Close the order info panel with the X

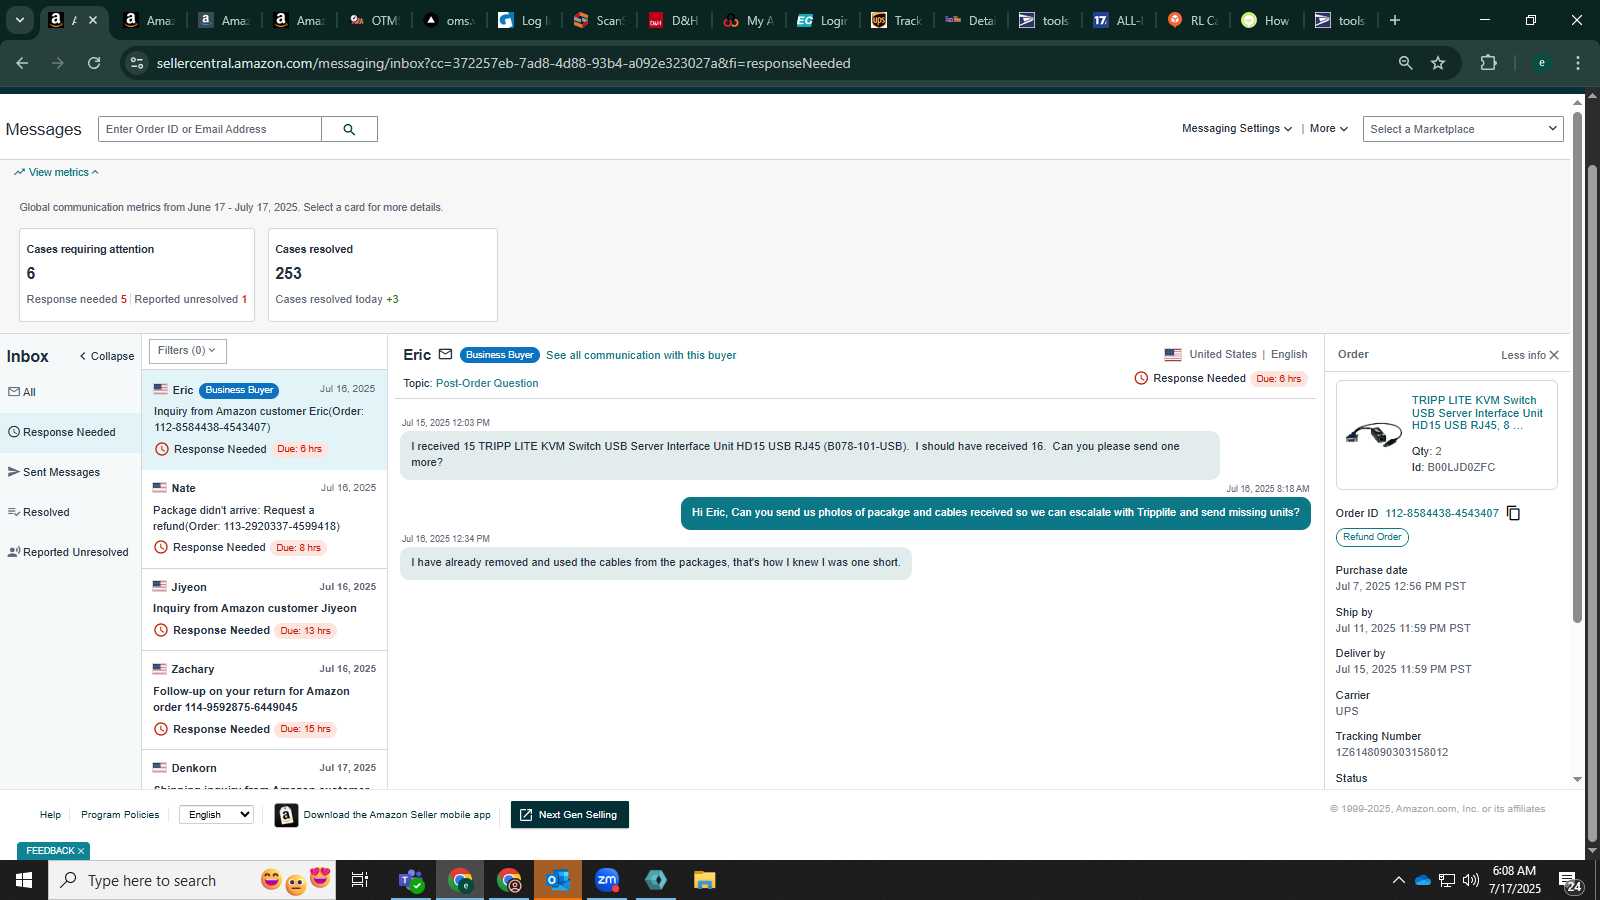pyautogui.click(x=1554, y=355)
